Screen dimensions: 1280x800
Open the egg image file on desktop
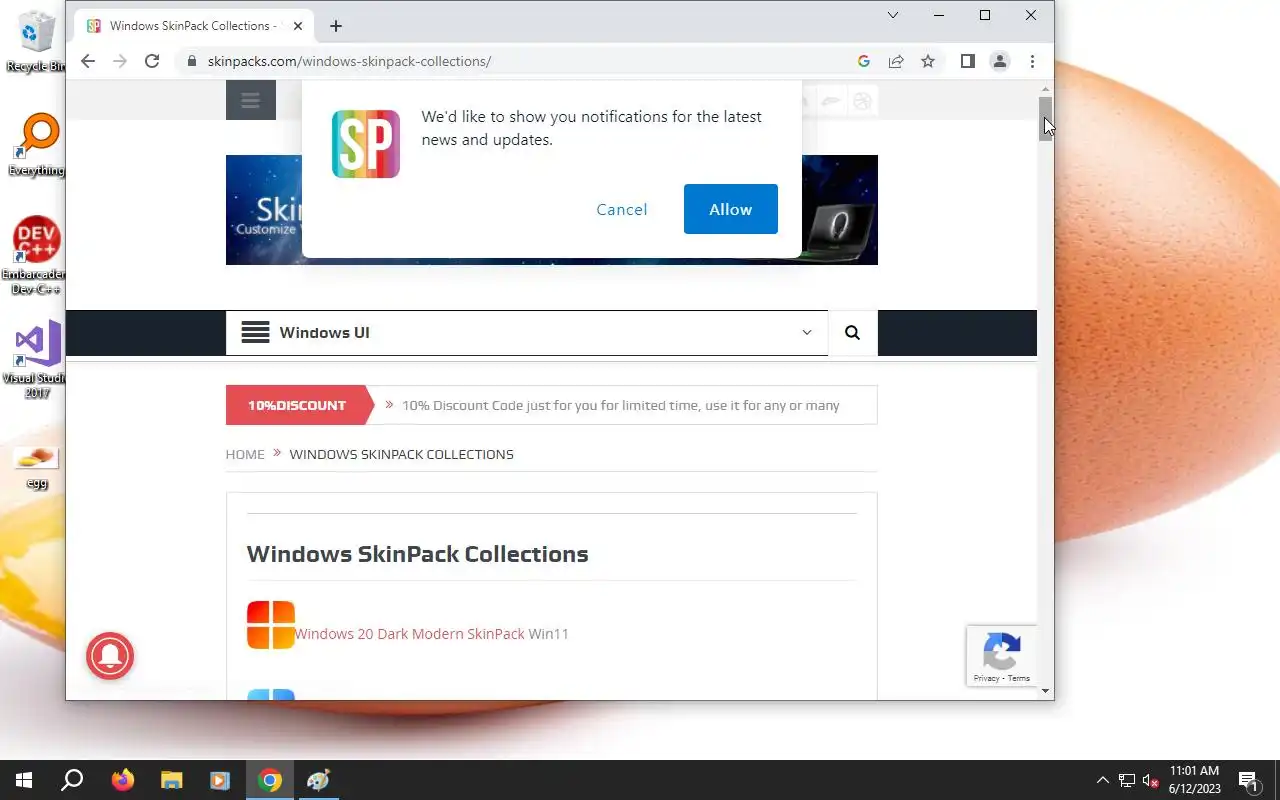[36, 467]
